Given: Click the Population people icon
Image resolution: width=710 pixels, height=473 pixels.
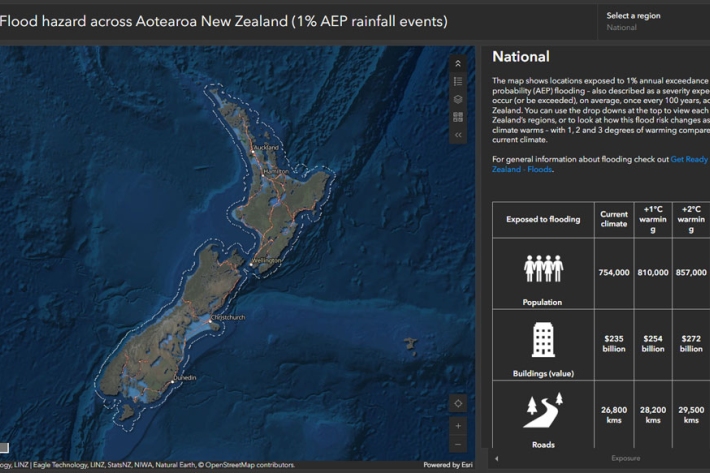Looking at the screenshot, I should coord(543,268).
